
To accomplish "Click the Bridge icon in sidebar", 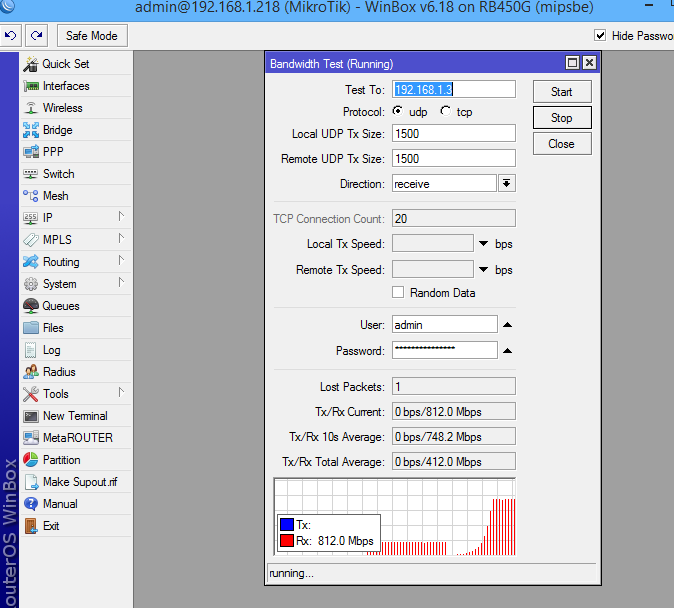I will pos(31,130).
